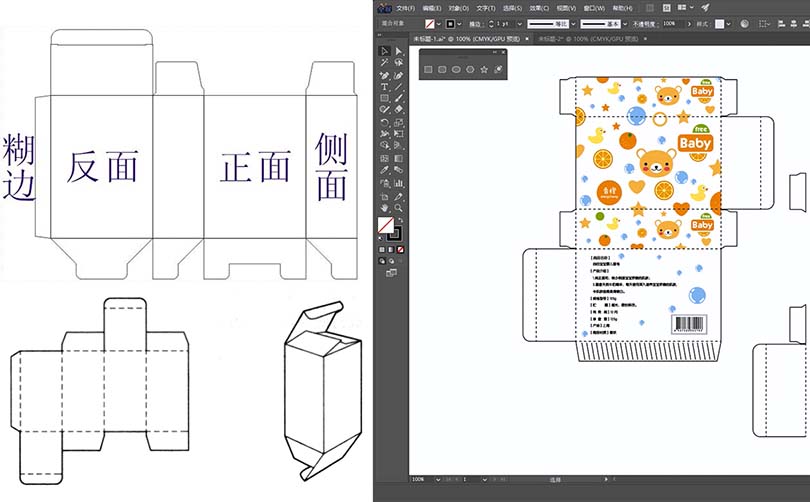This screenshot has width=810, height=502.
Task: Select the Slice tool
Action: [398, 197]
